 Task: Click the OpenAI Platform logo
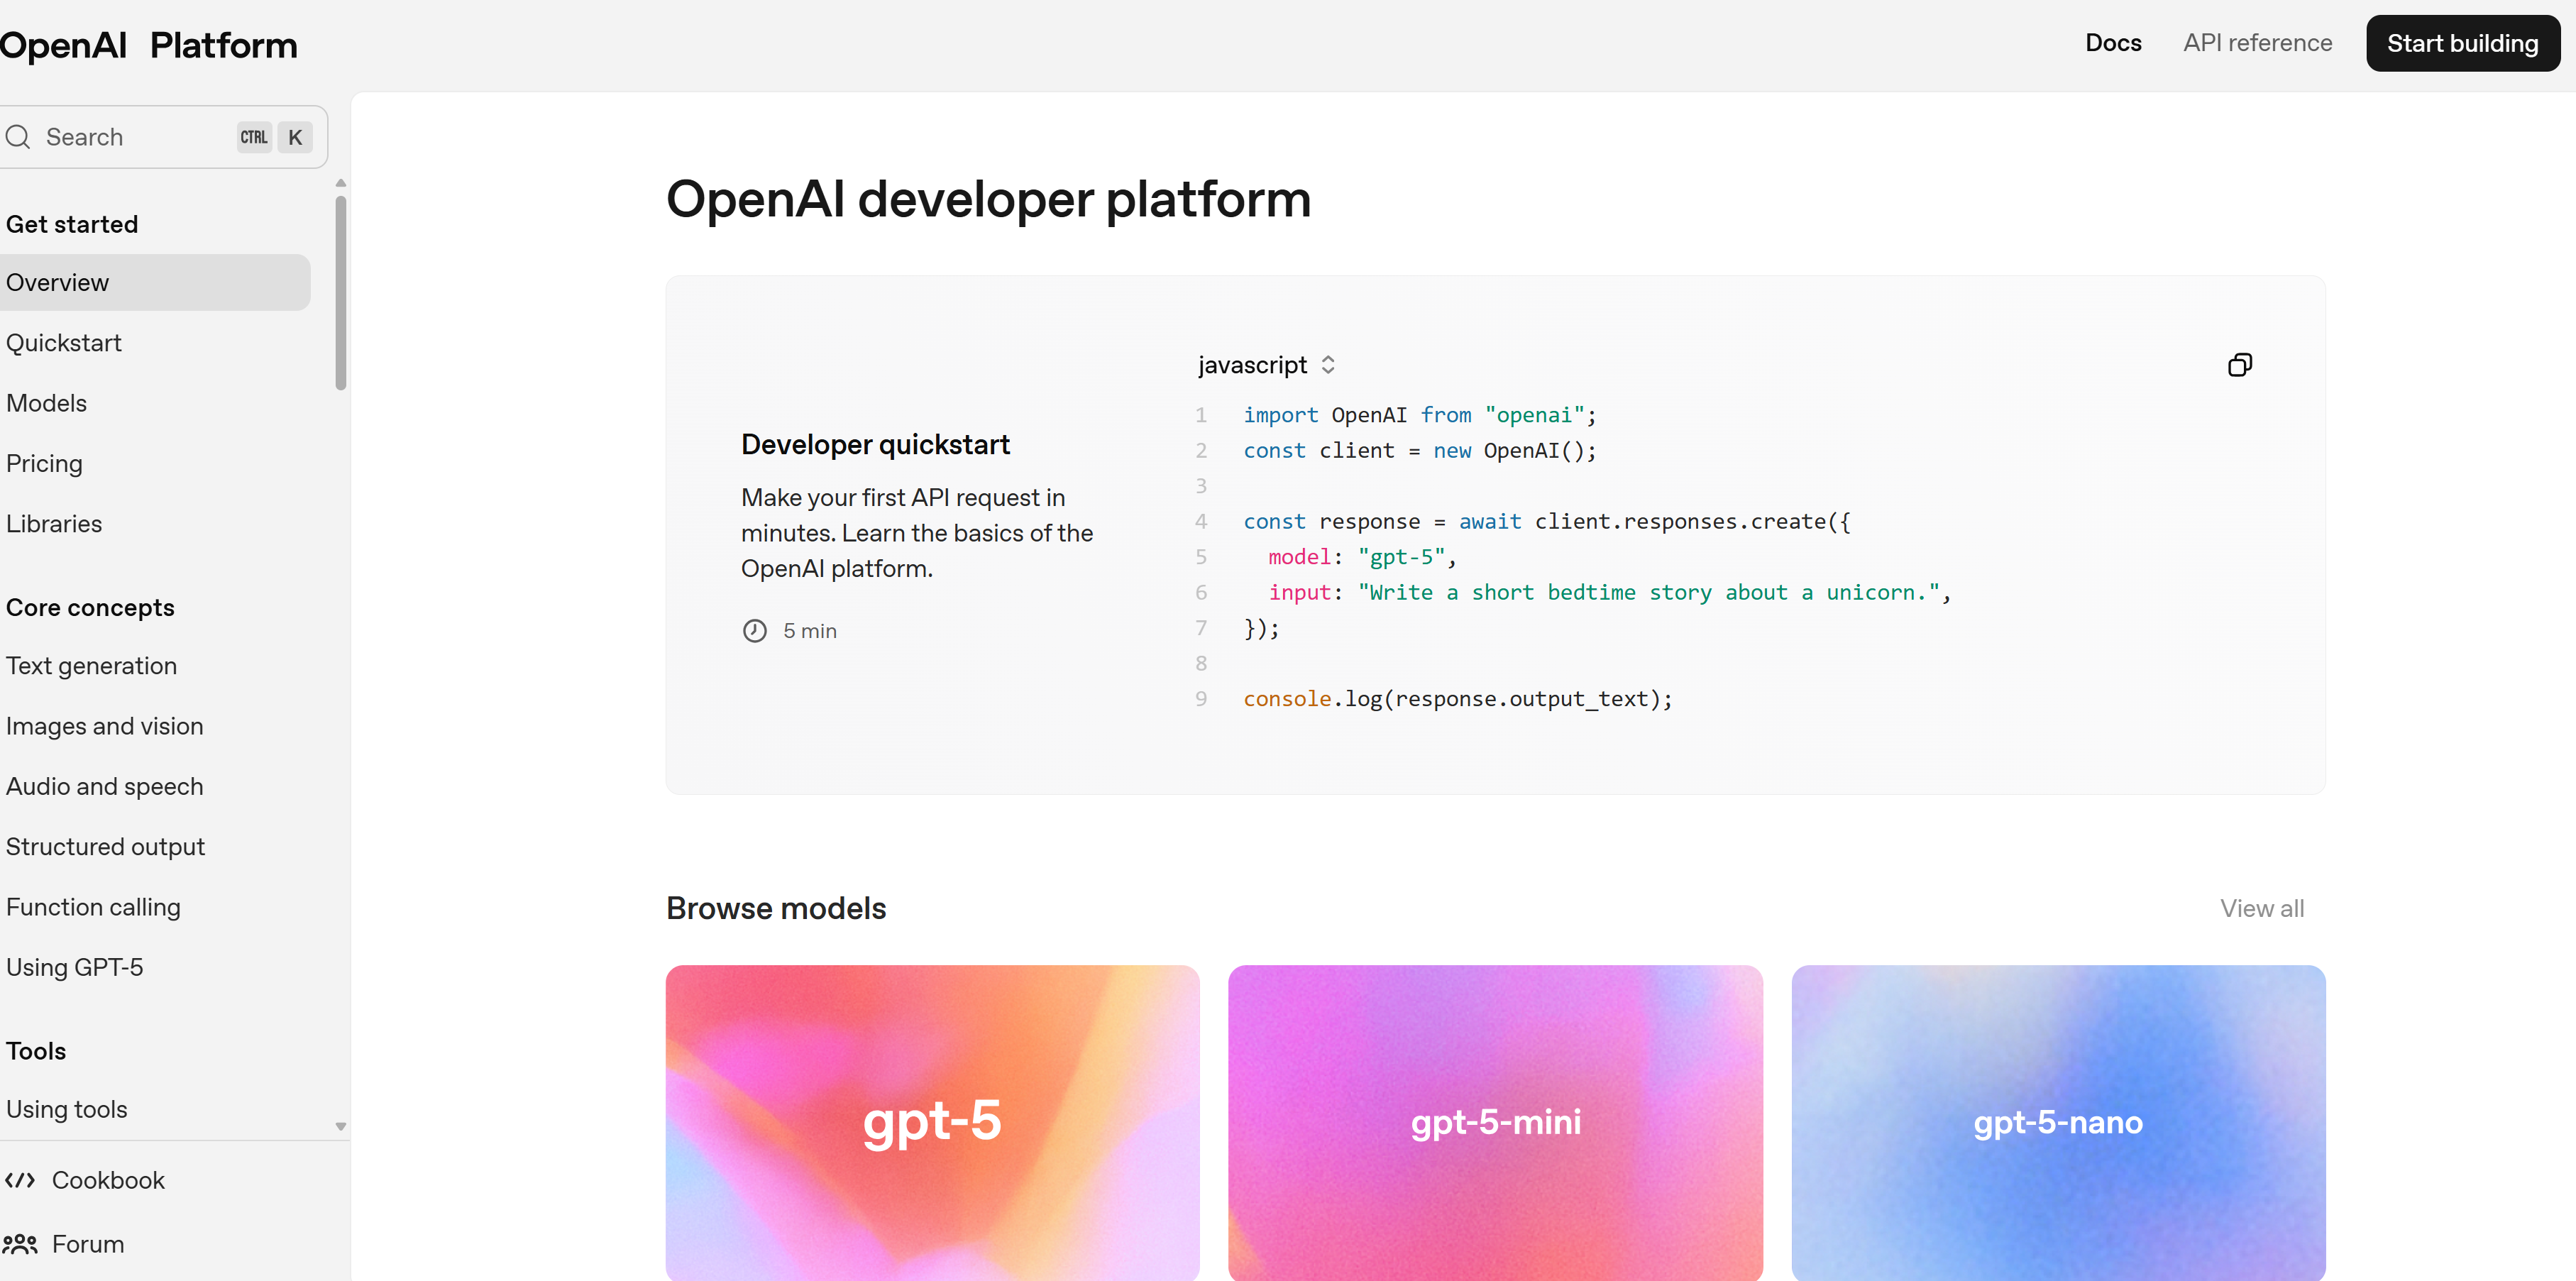[148, 45]
